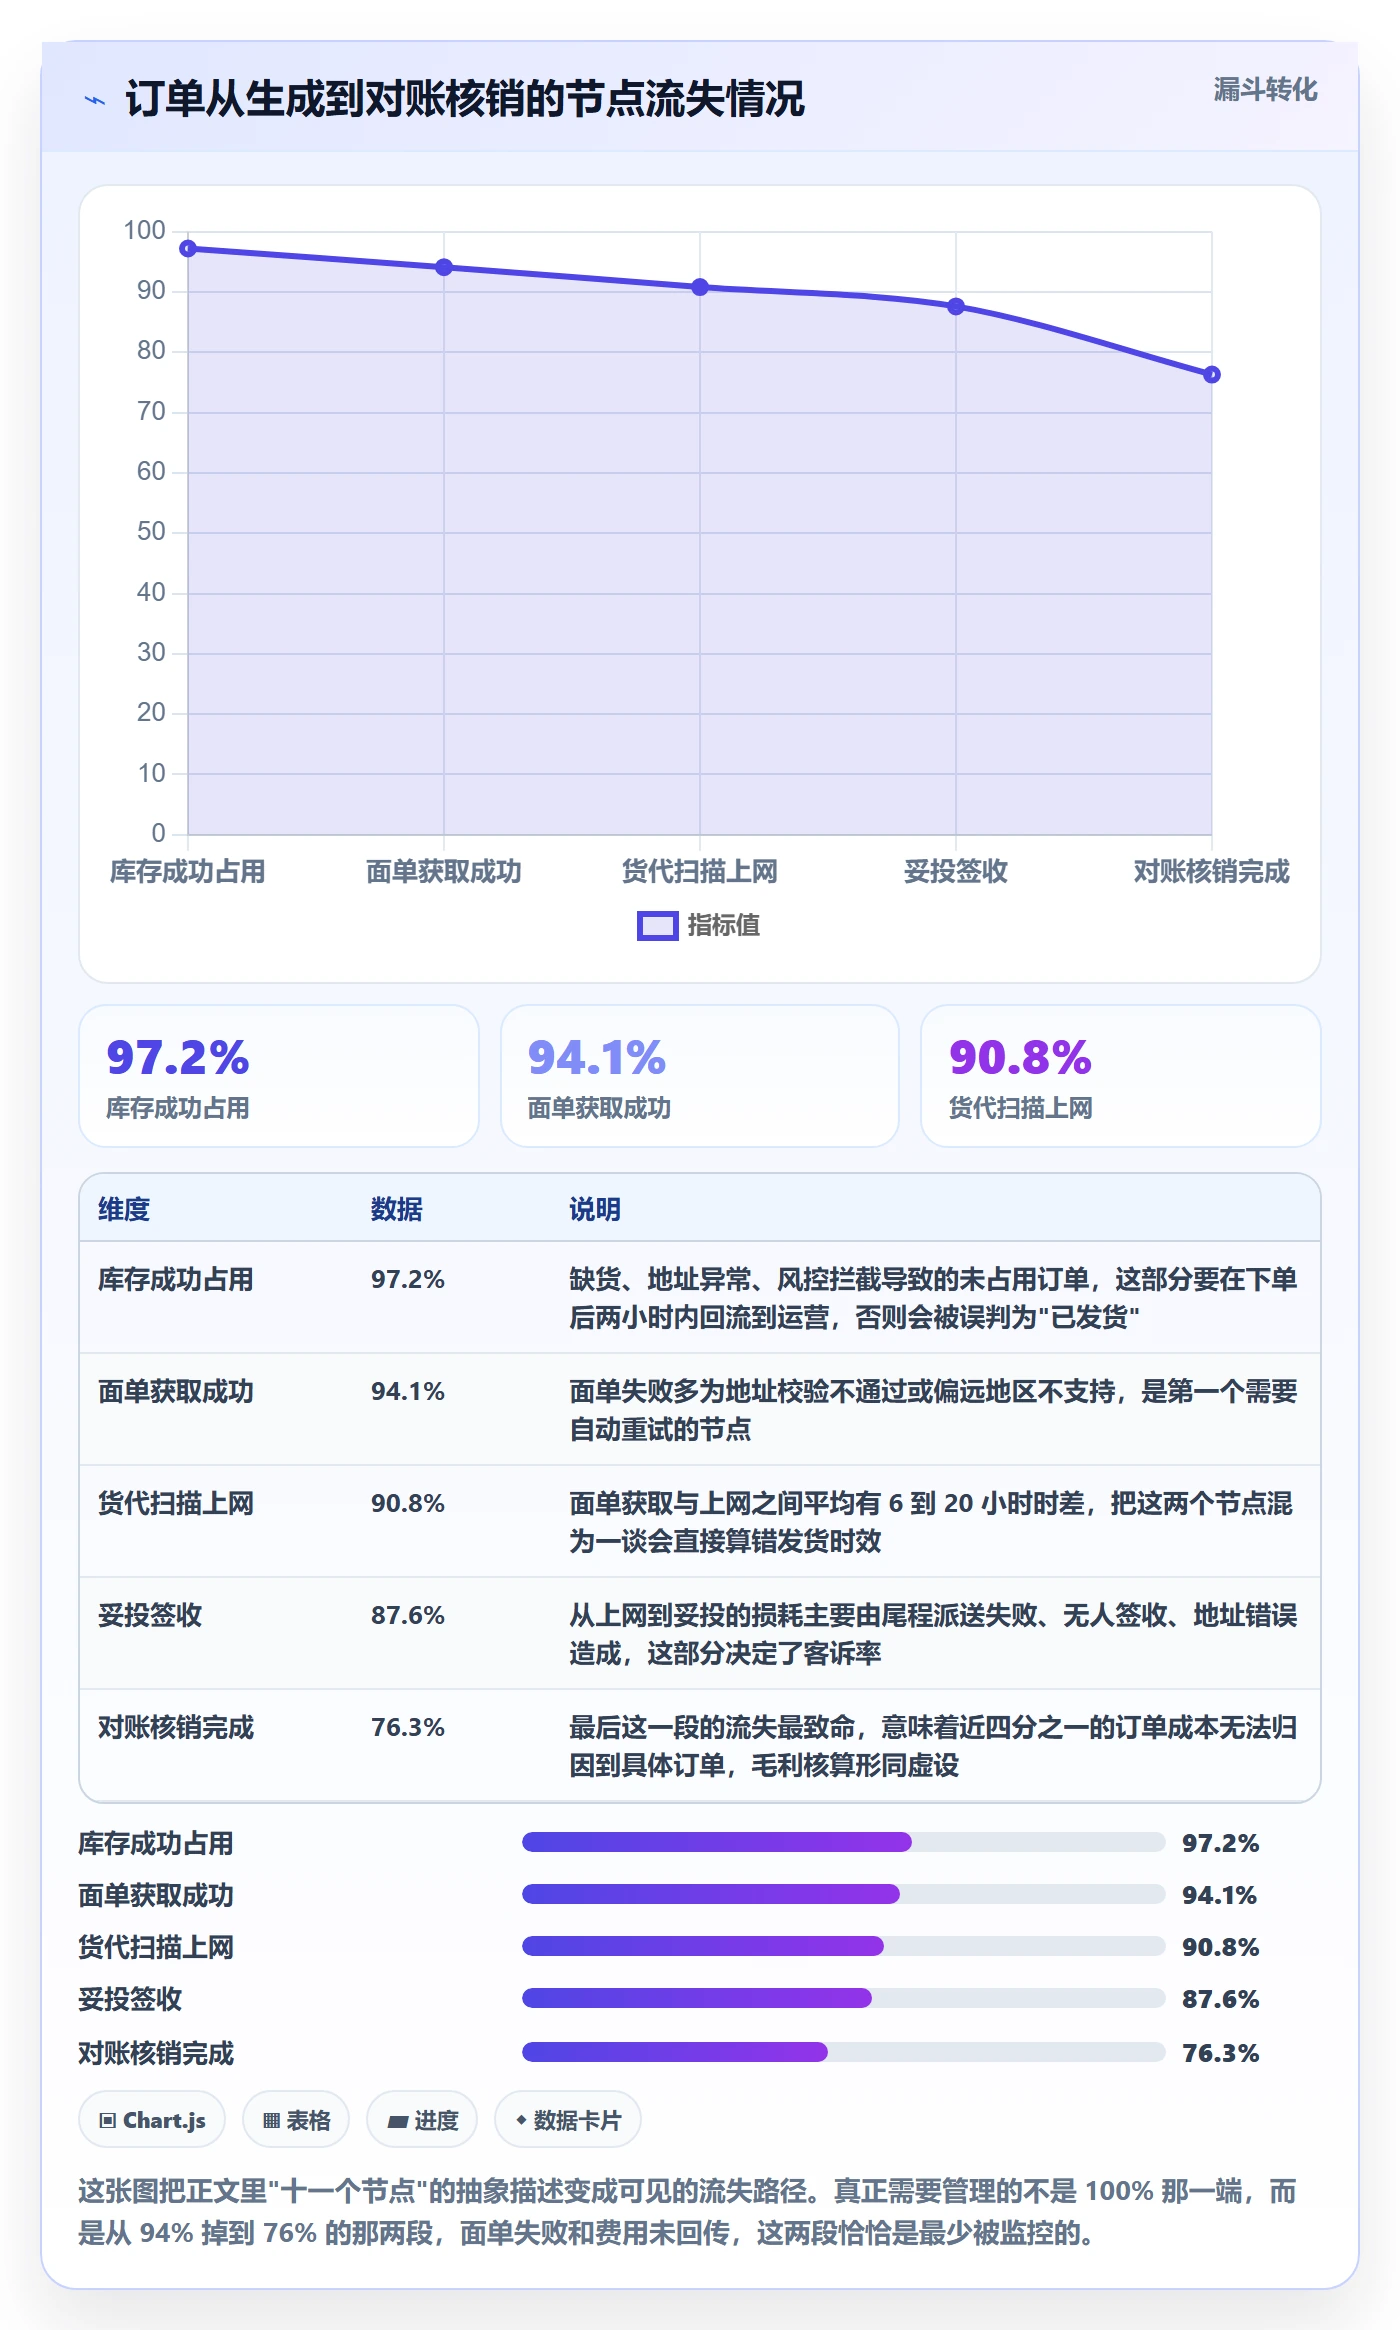Click the 100 label on the chart axis
This screenshot has height=2330, width=1400.
click(145, 231)
